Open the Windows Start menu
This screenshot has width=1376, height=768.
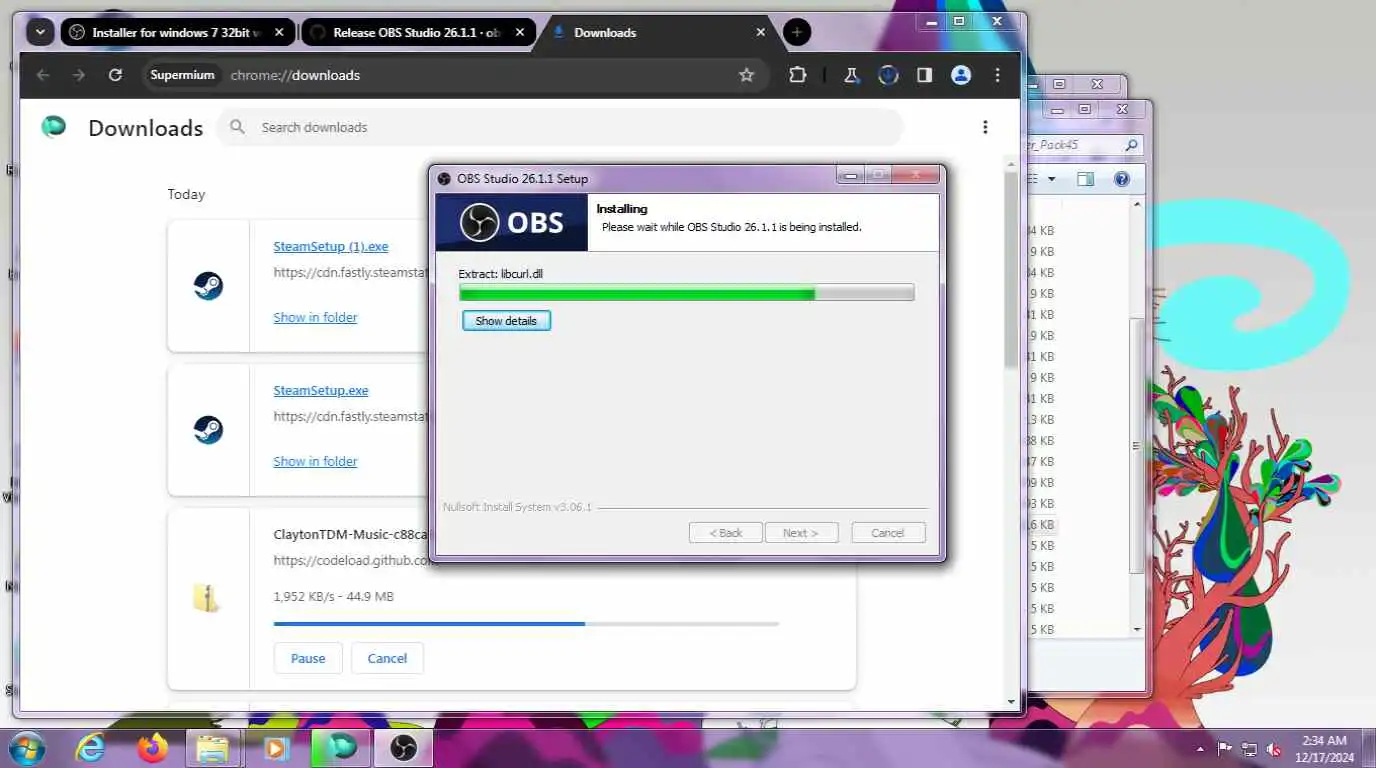click(26, 747)
